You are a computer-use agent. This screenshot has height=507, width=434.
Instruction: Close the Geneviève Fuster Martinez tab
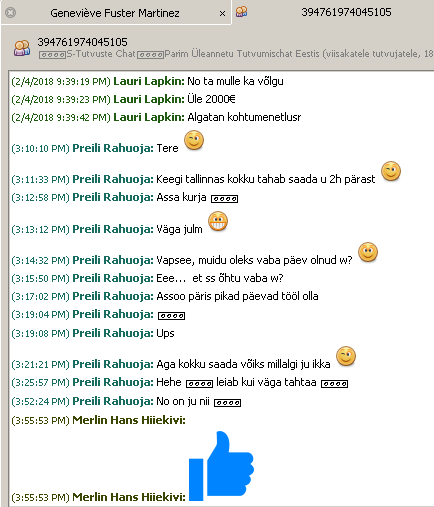222,14
